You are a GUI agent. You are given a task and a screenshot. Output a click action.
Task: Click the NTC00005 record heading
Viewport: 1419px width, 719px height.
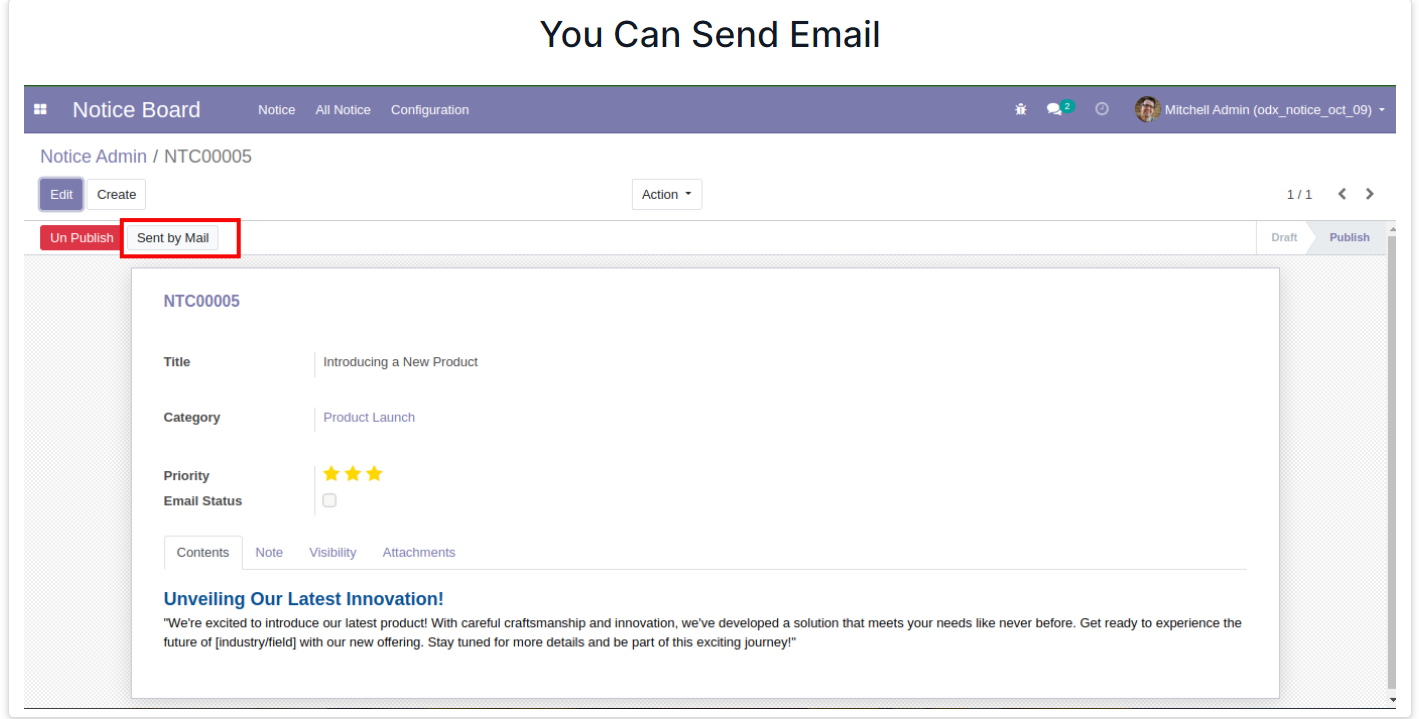pos(202,301)
